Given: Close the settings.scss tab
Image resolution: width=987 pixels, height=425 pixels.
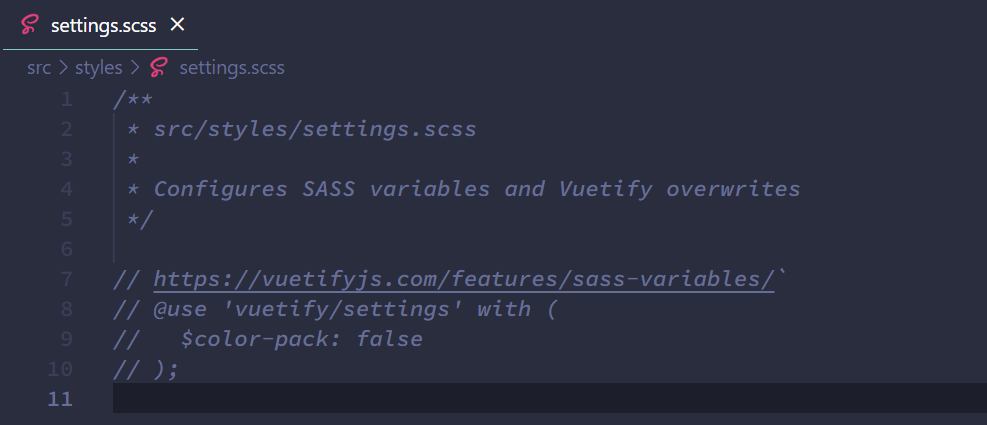Looking at the screenshot, I should click(178, 25).
